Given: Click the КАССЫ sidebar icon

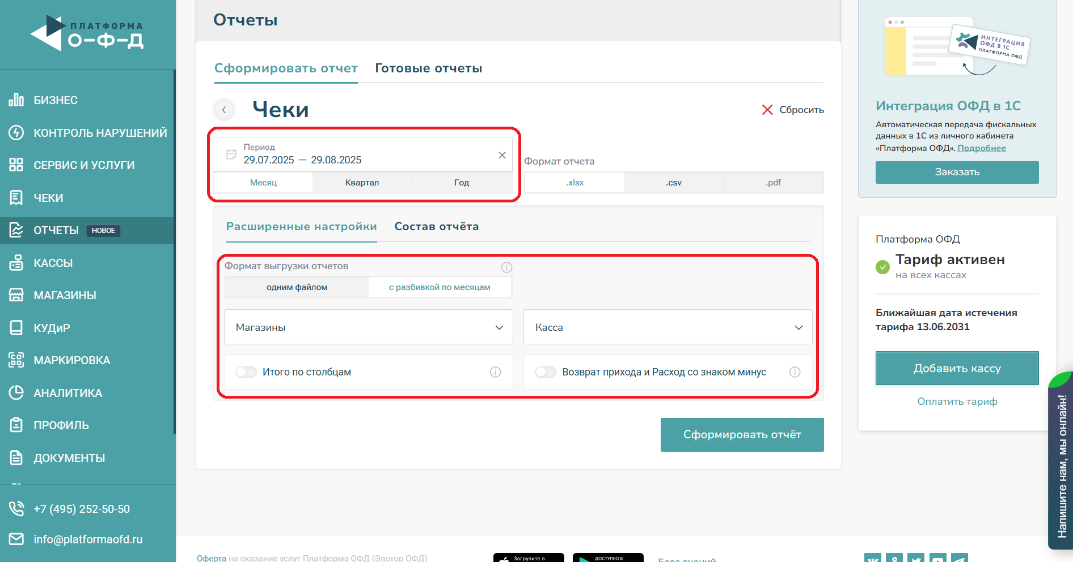Looking at the screenshot, I should coord(16,263).
